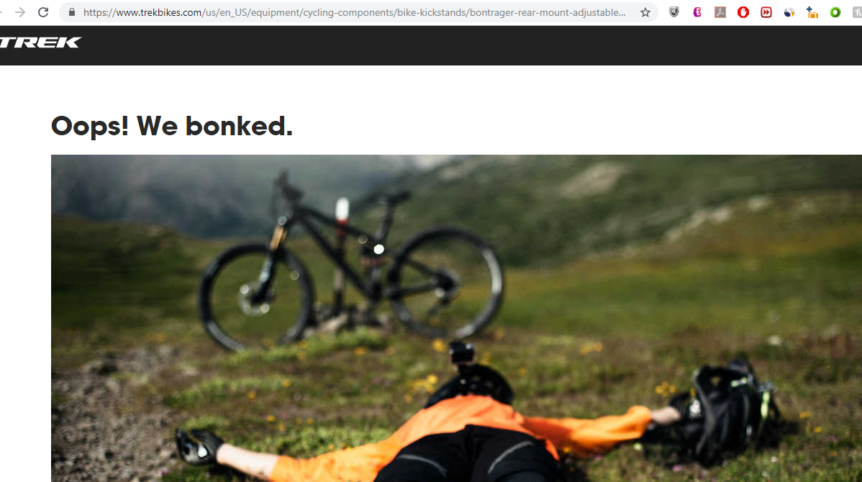Click the black Trek header bar

(431, 45)
